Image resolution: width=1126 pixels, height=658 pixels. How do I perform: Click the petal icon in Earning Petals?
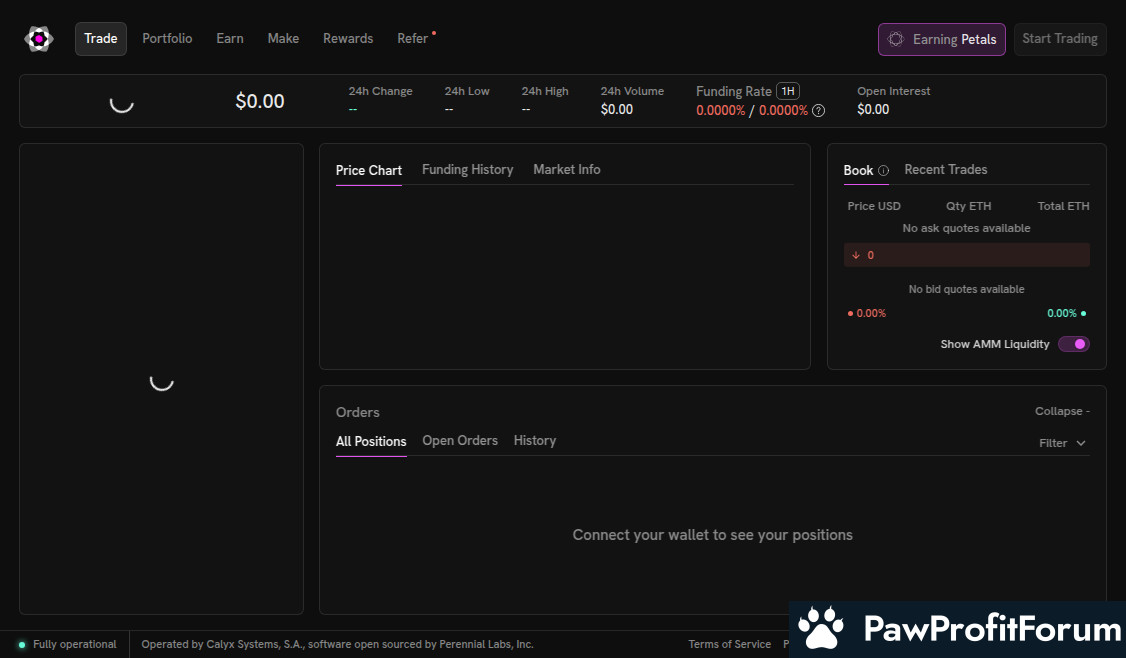[896, 39]
